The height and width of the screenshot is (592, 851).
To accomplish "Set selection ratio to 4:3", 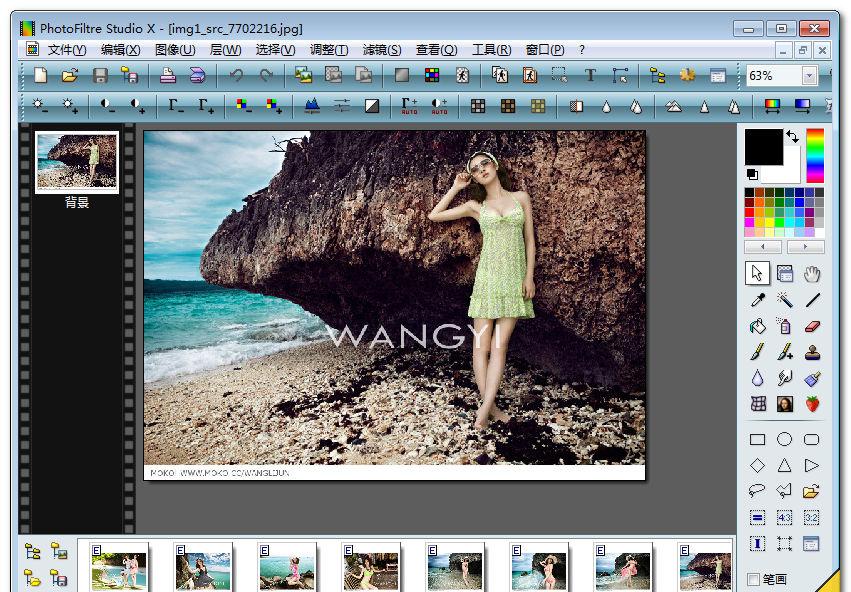I will click(x=784, y=518).
